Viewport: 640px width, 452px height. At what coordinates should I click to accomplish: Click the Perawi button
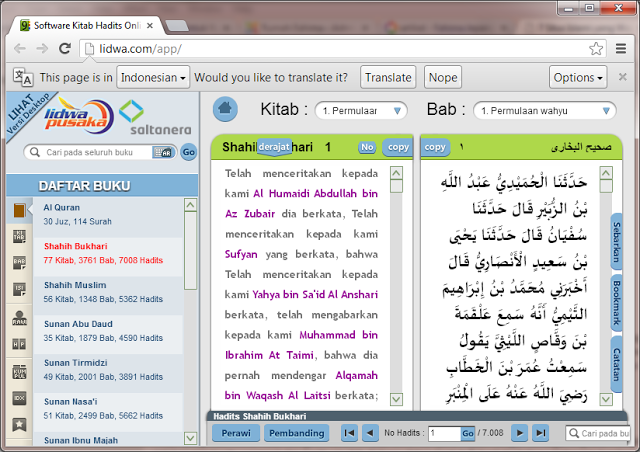(236, 433)
